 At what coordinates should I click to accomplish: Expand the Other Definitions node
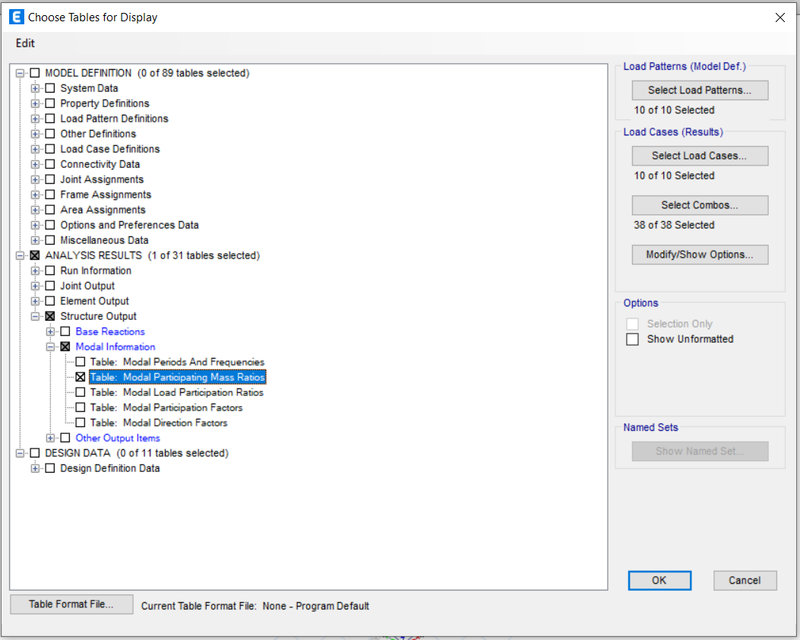[35, 134]
